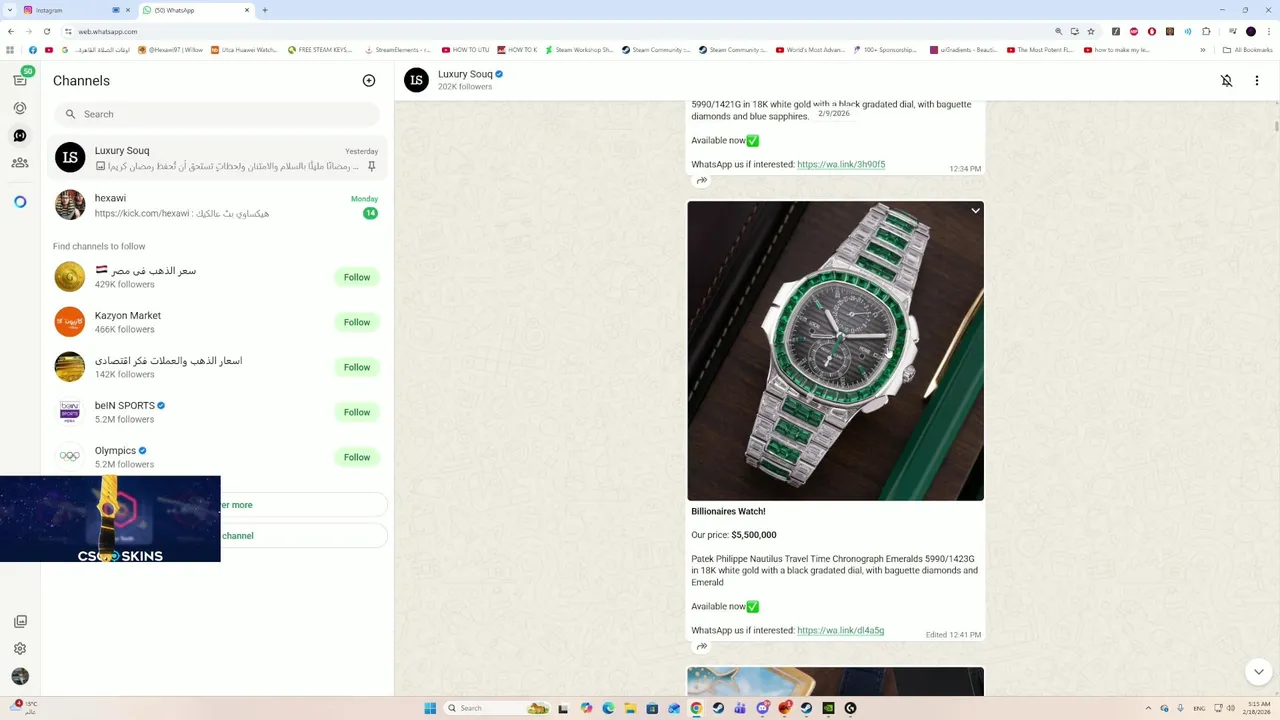This screenshot has height=720, width=1280.
Task: Open the hexawi channel row
Action: click(216, 205)
